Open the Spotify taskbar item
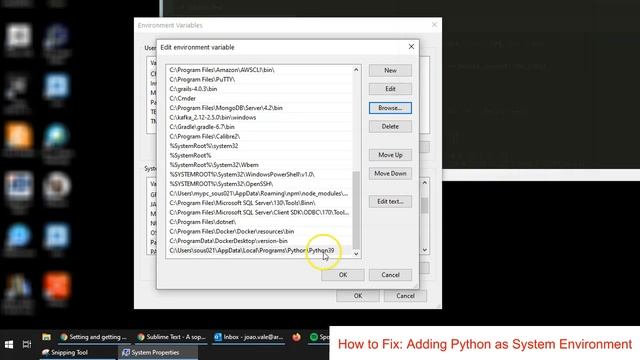 [x=319, y=337]
